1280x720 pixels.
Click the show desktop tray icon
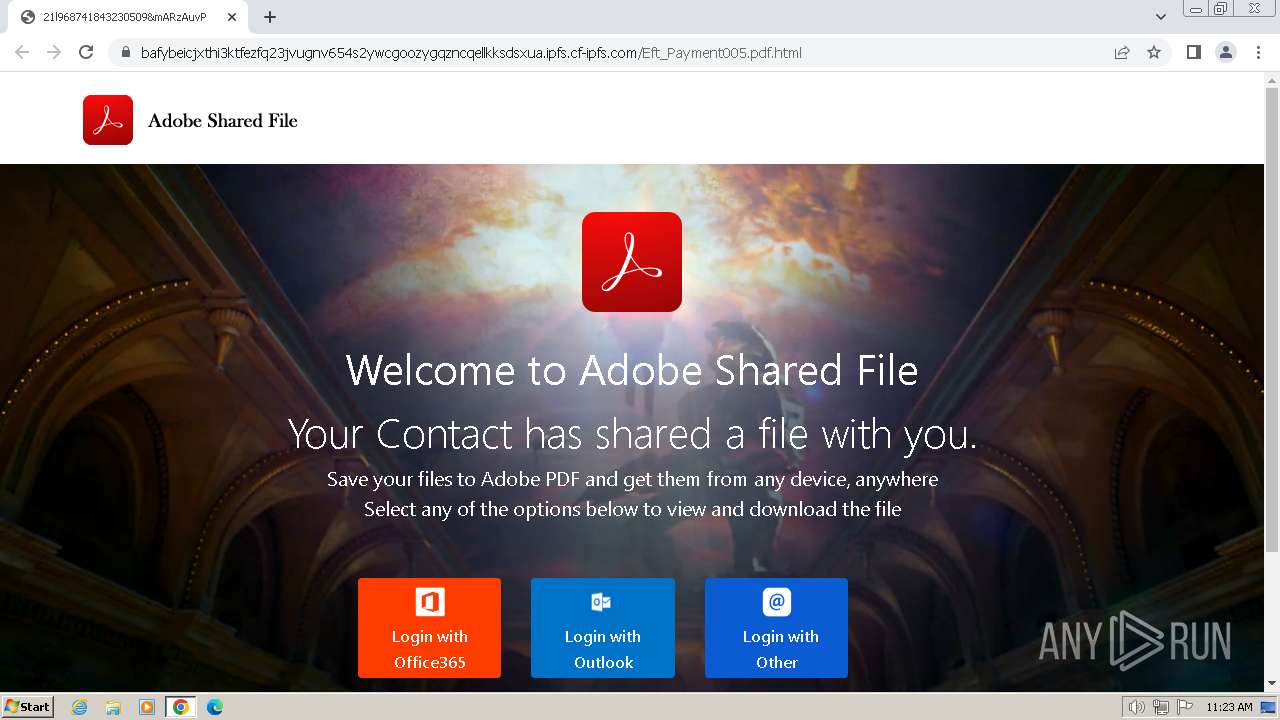[1268, 707]
